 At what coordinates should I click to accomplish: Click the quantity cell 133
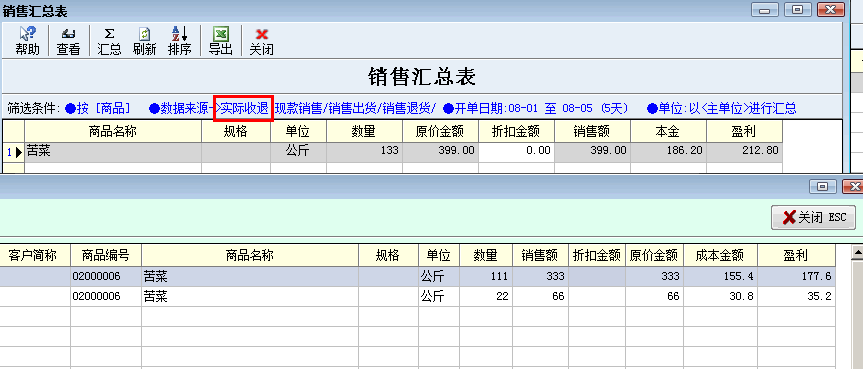(x=364, y=152)
